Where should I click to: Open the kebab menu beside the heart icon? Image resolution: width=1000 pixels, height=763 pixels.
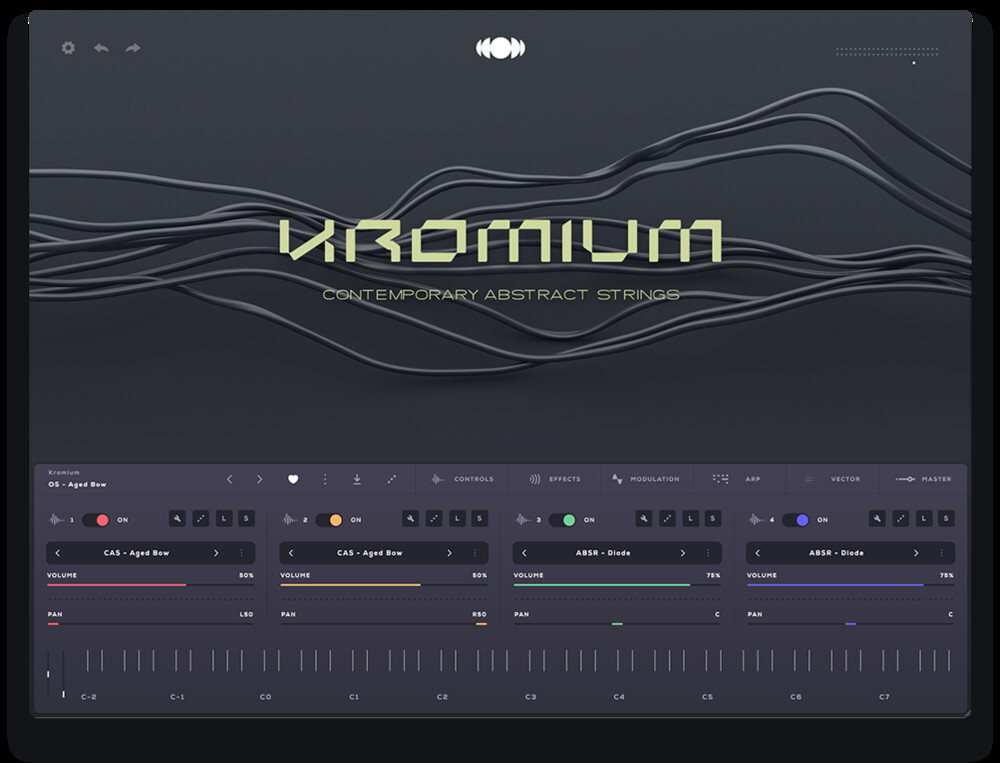325,479
